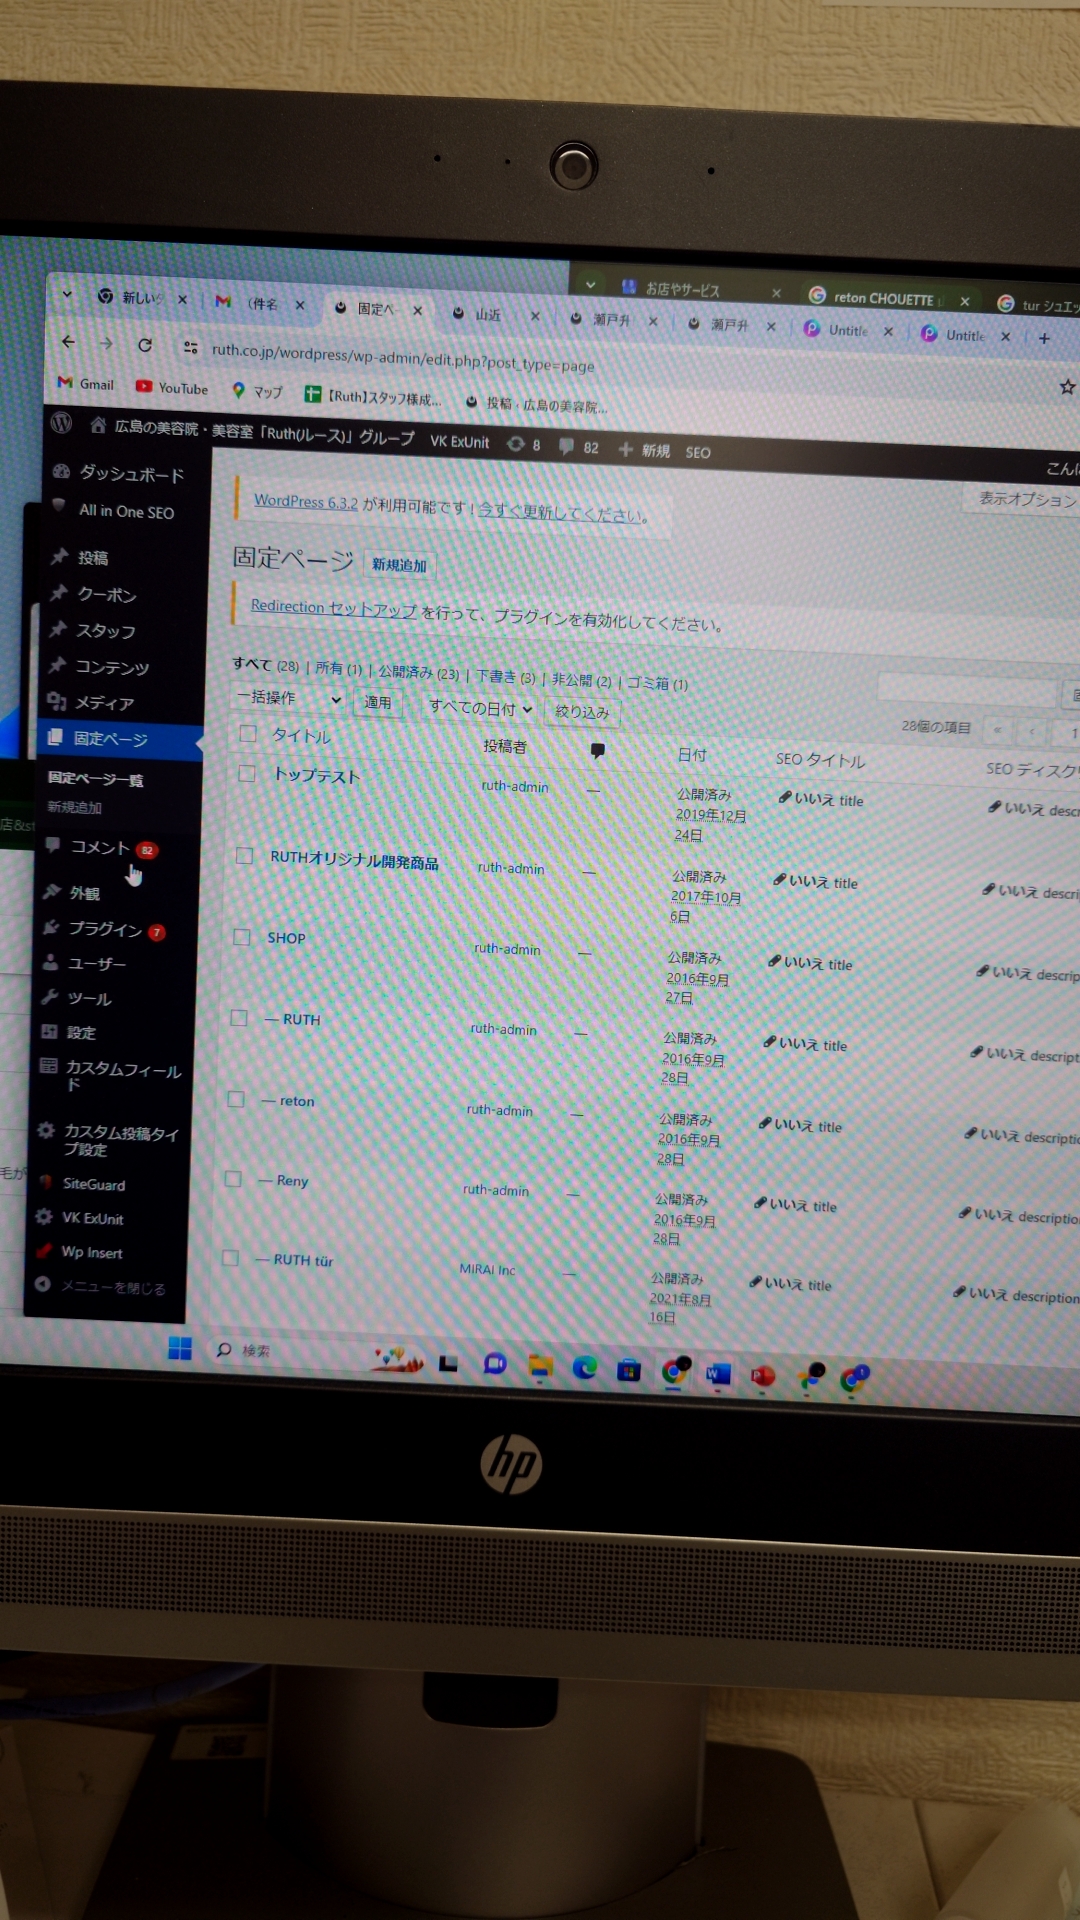Click the 新規追加 button beside 固定ページ
This screenshot has width=1080, height=1920.
pos(399,565)
